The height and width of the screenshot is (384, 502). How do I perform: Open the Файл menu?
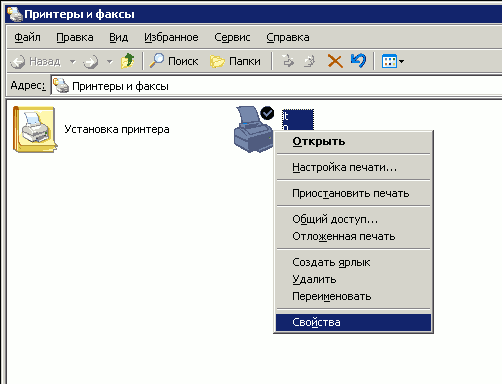click(27, 37)
